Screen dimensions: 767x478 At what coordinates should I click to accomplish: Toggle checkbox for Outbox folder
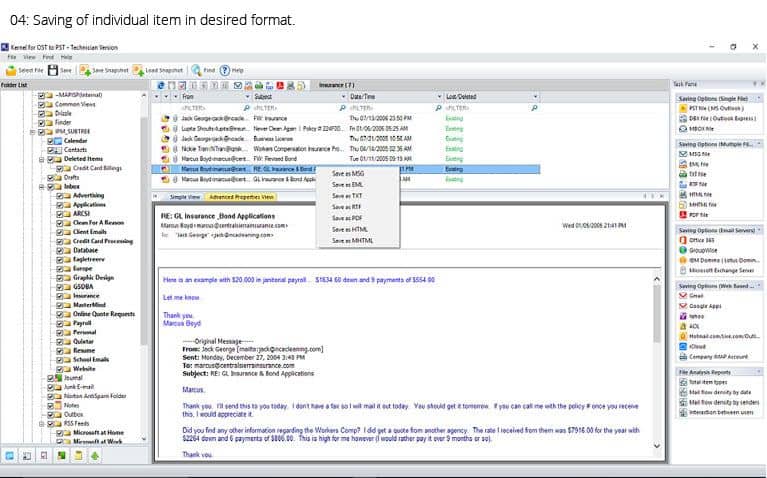click(x=51, y=415)
